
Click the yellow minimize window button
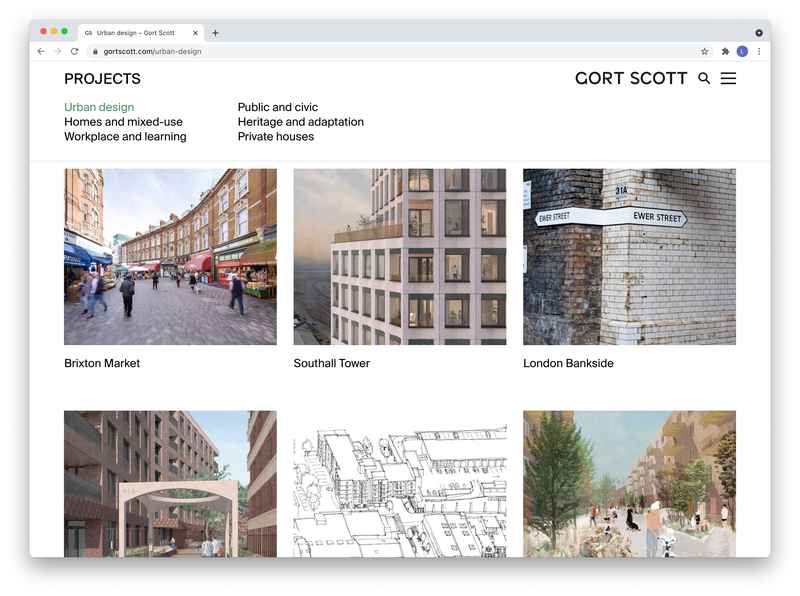click(x=54, y=32)
